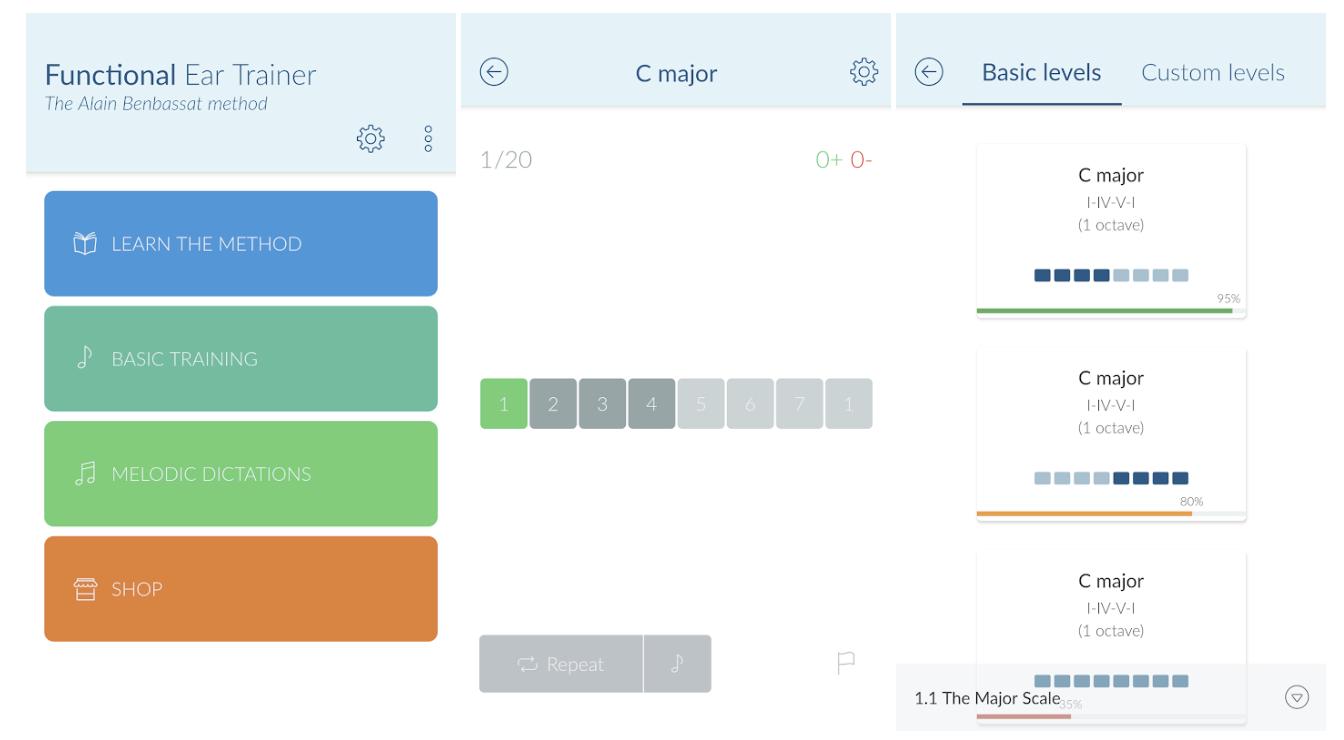This screenshot has height=740, width=1344.
Task: Click the back arrow beside Basic levels
Action: [x=929, y=72]
